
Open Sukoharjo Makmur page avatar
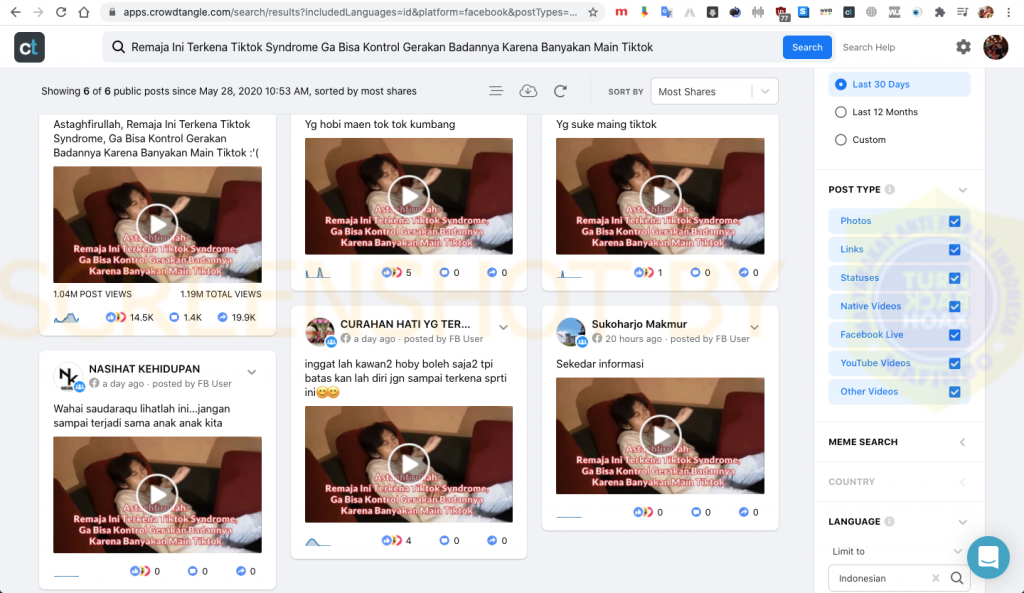click(571, 332)
